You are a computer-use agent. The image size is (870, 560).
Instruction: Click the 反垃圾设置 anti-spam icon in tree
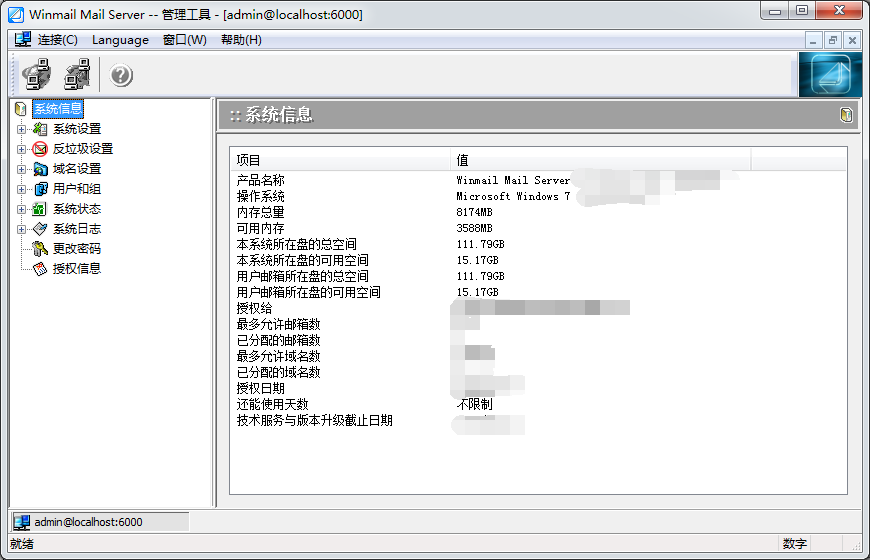[40, 149]
